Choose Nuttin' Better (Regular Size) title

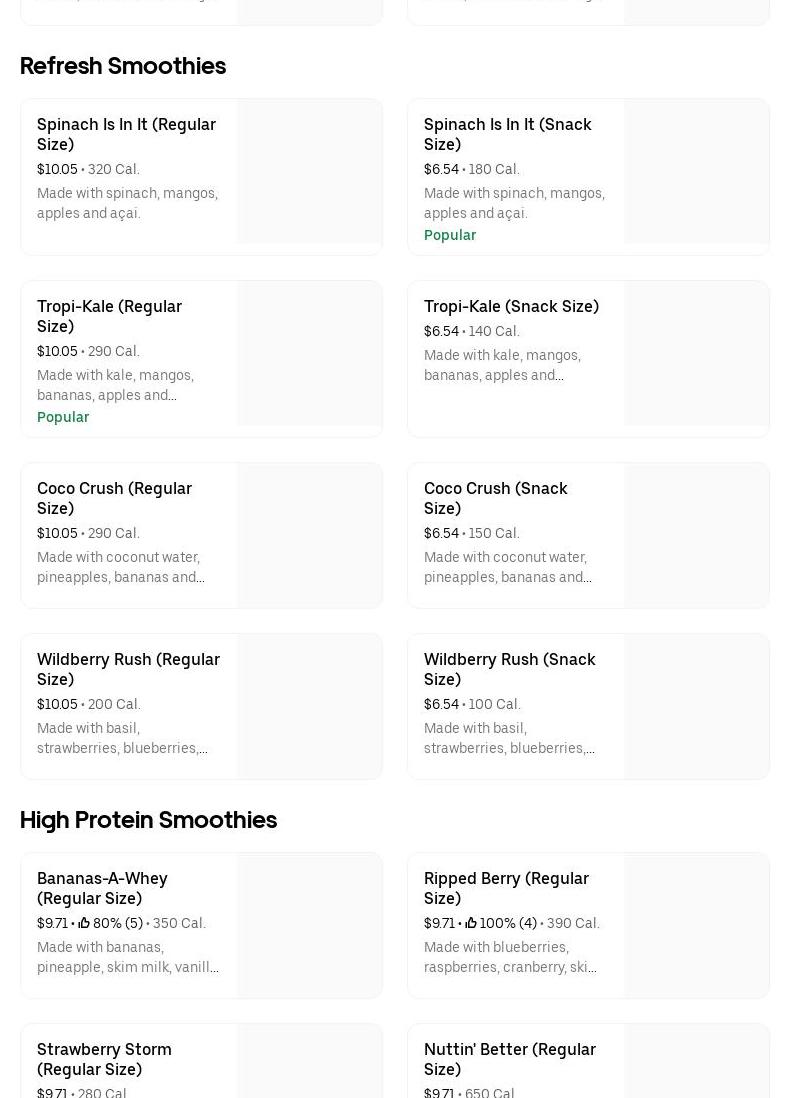coord(509,1059)
